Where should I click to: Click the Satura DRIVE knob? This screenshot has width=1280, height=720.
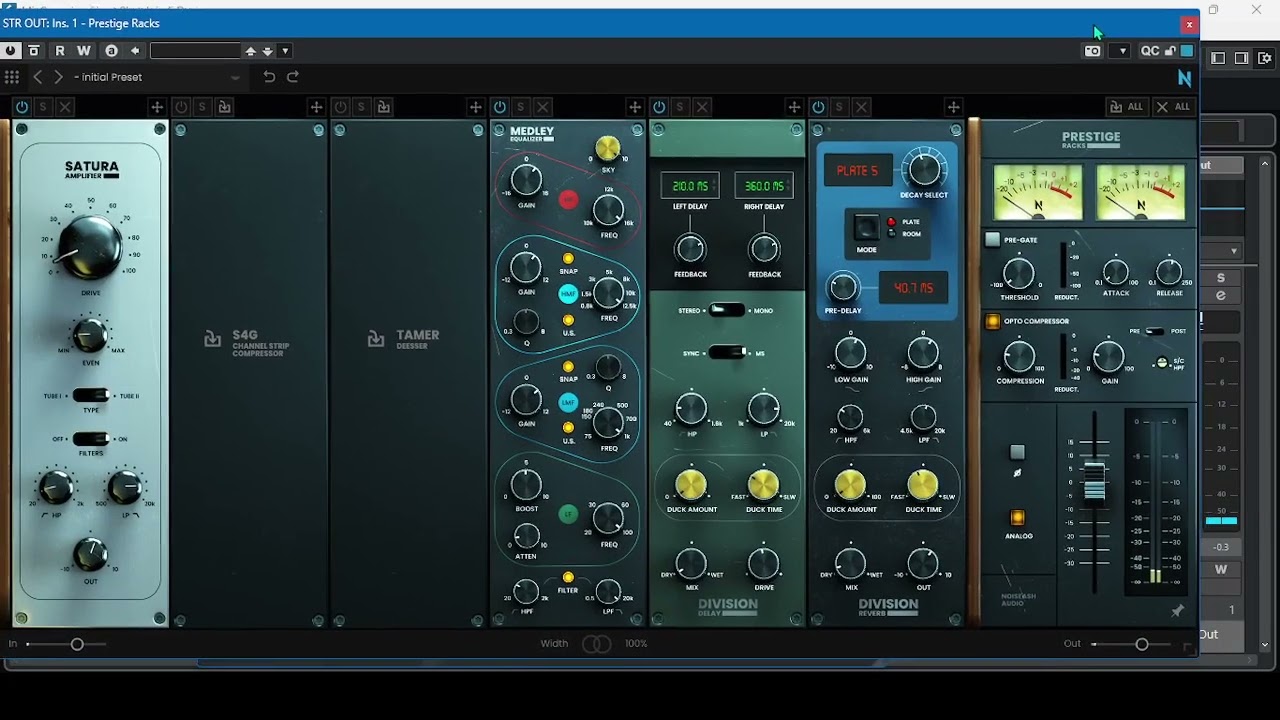tap(89, 247)
